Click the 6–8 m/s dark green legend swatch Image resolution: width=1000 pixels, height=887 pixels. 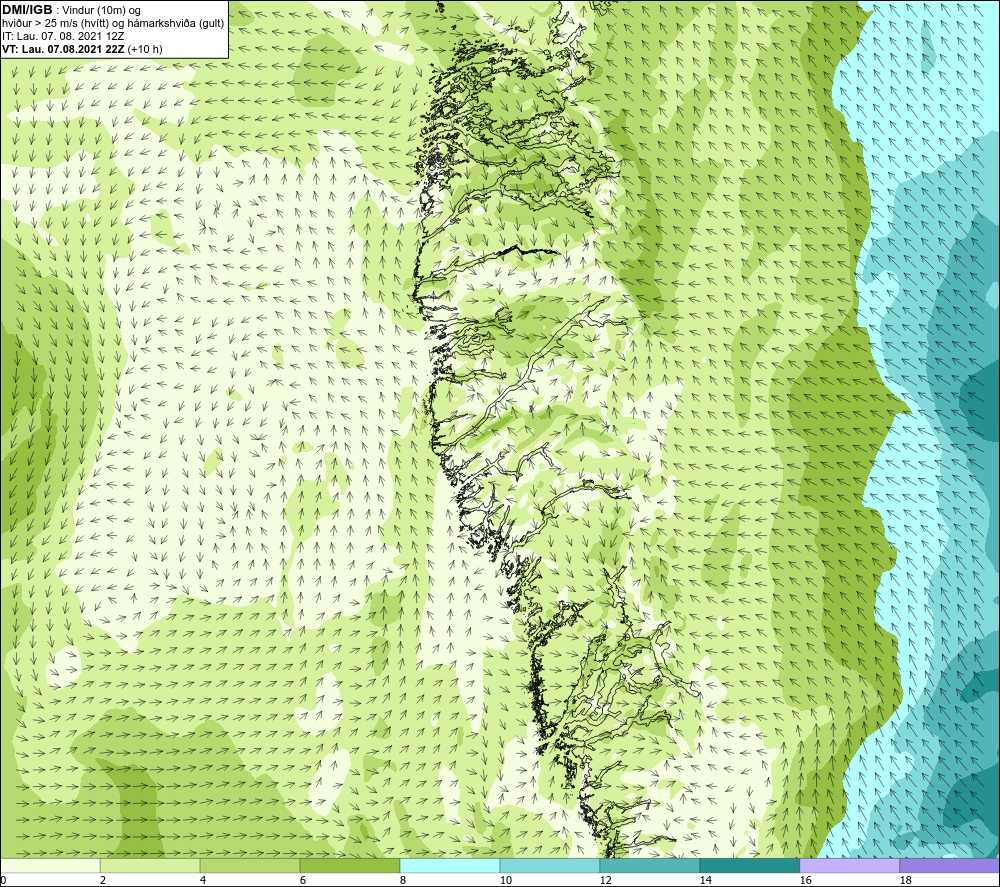pyautogui.click(x=349, y=865)
